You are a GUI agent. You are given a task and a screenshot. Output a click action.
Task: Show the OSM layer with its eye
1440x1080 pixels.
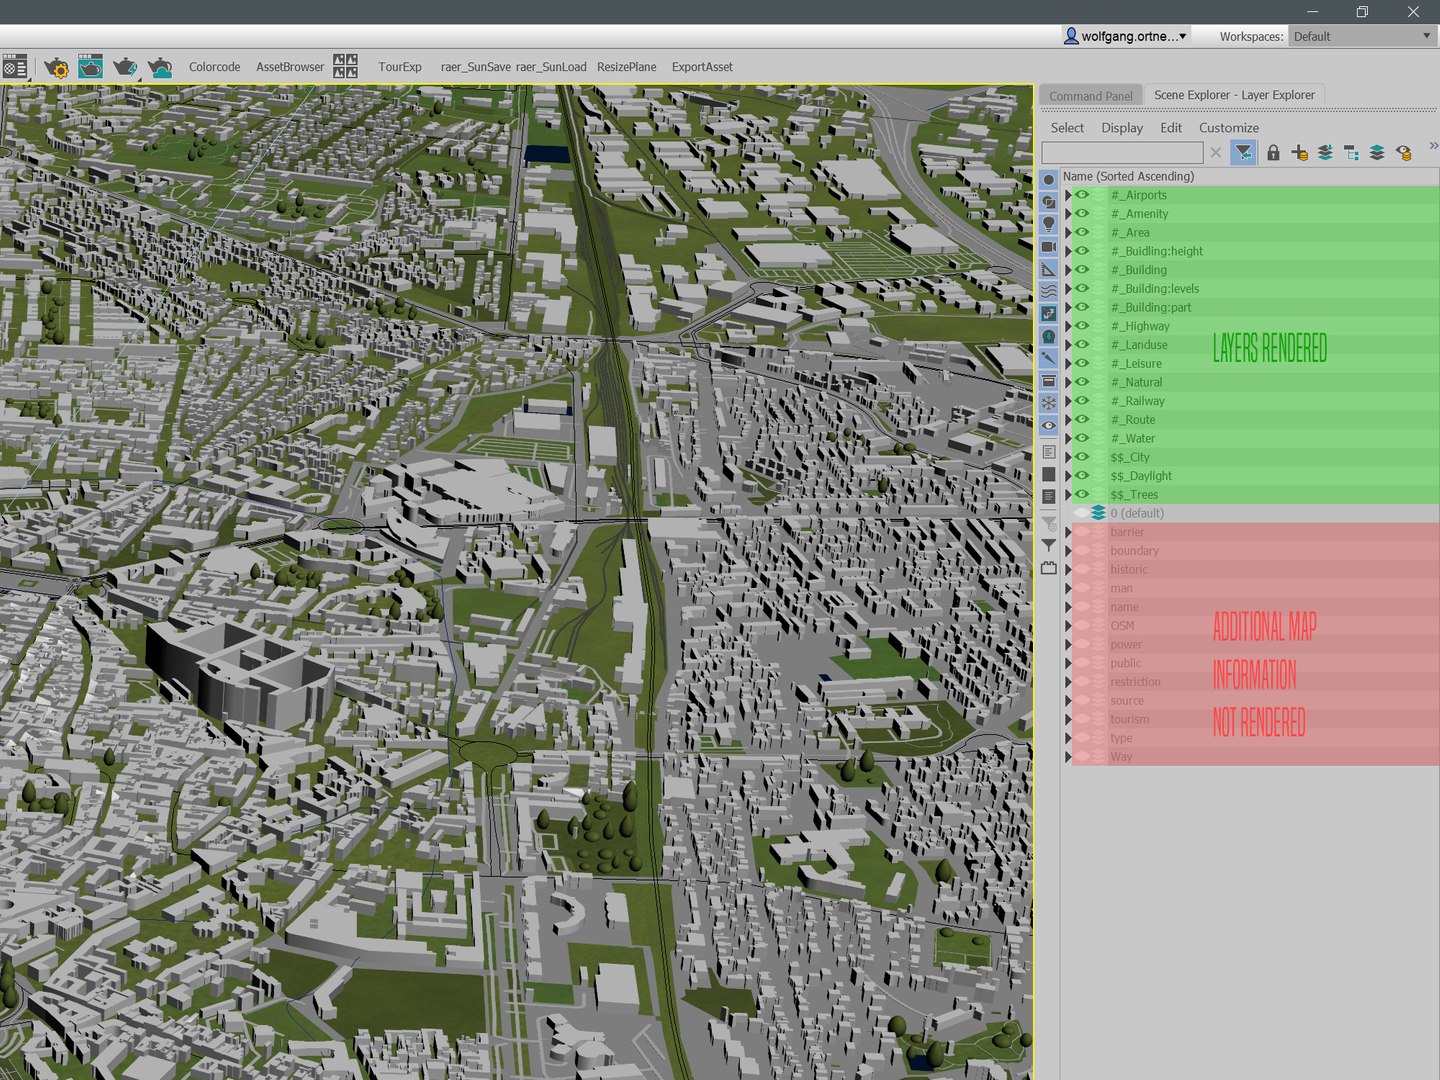1082,625
